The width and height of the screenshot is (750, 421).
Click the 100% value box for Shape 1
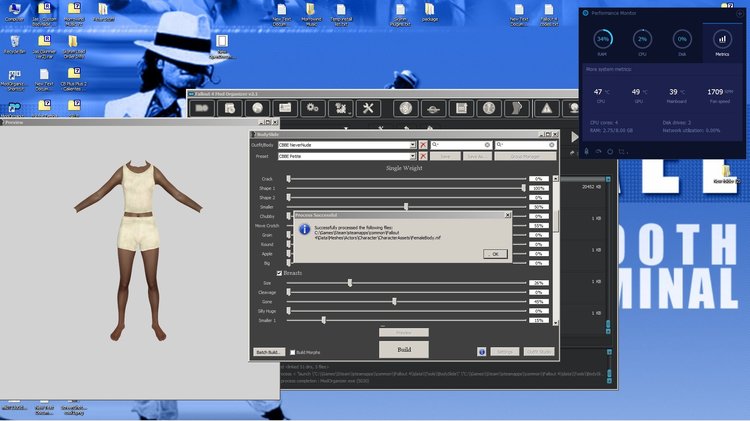coord(539,188)
